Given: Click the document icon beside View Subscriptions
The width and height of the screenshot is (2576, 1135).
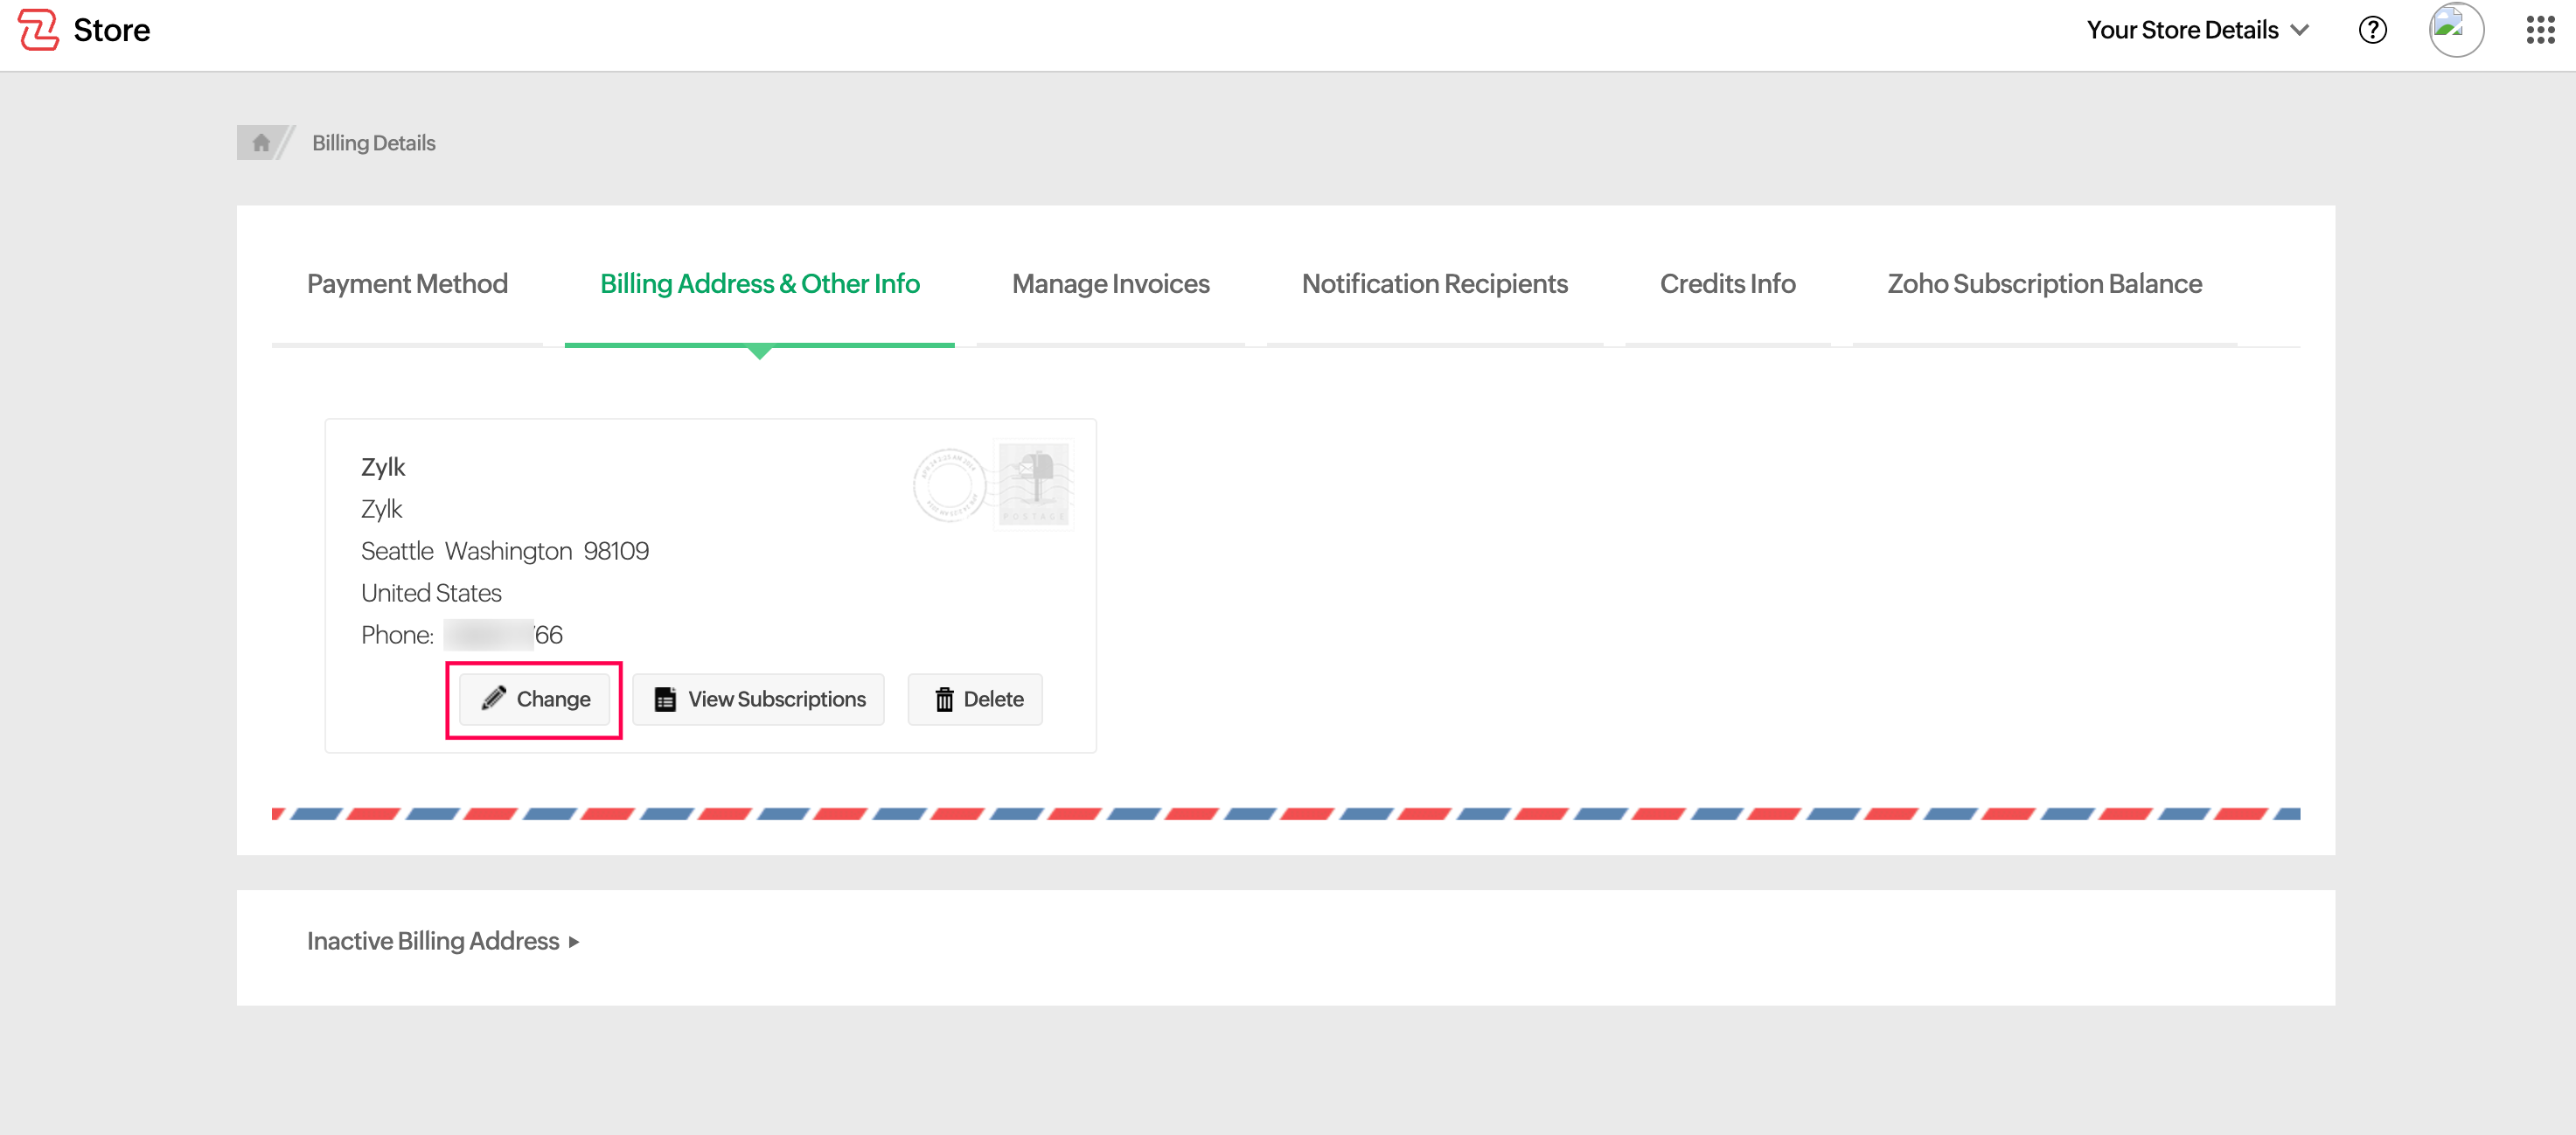Looking at the screenshot, I should pos(665,699).
